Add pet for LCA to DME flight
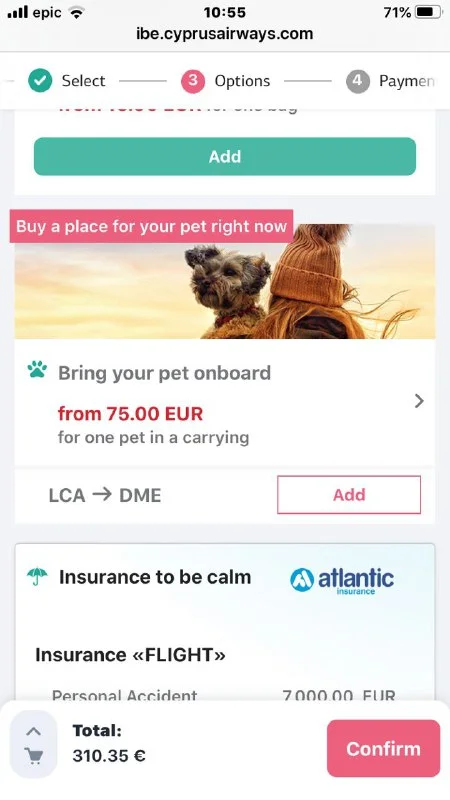 click(x=349, y=494)
